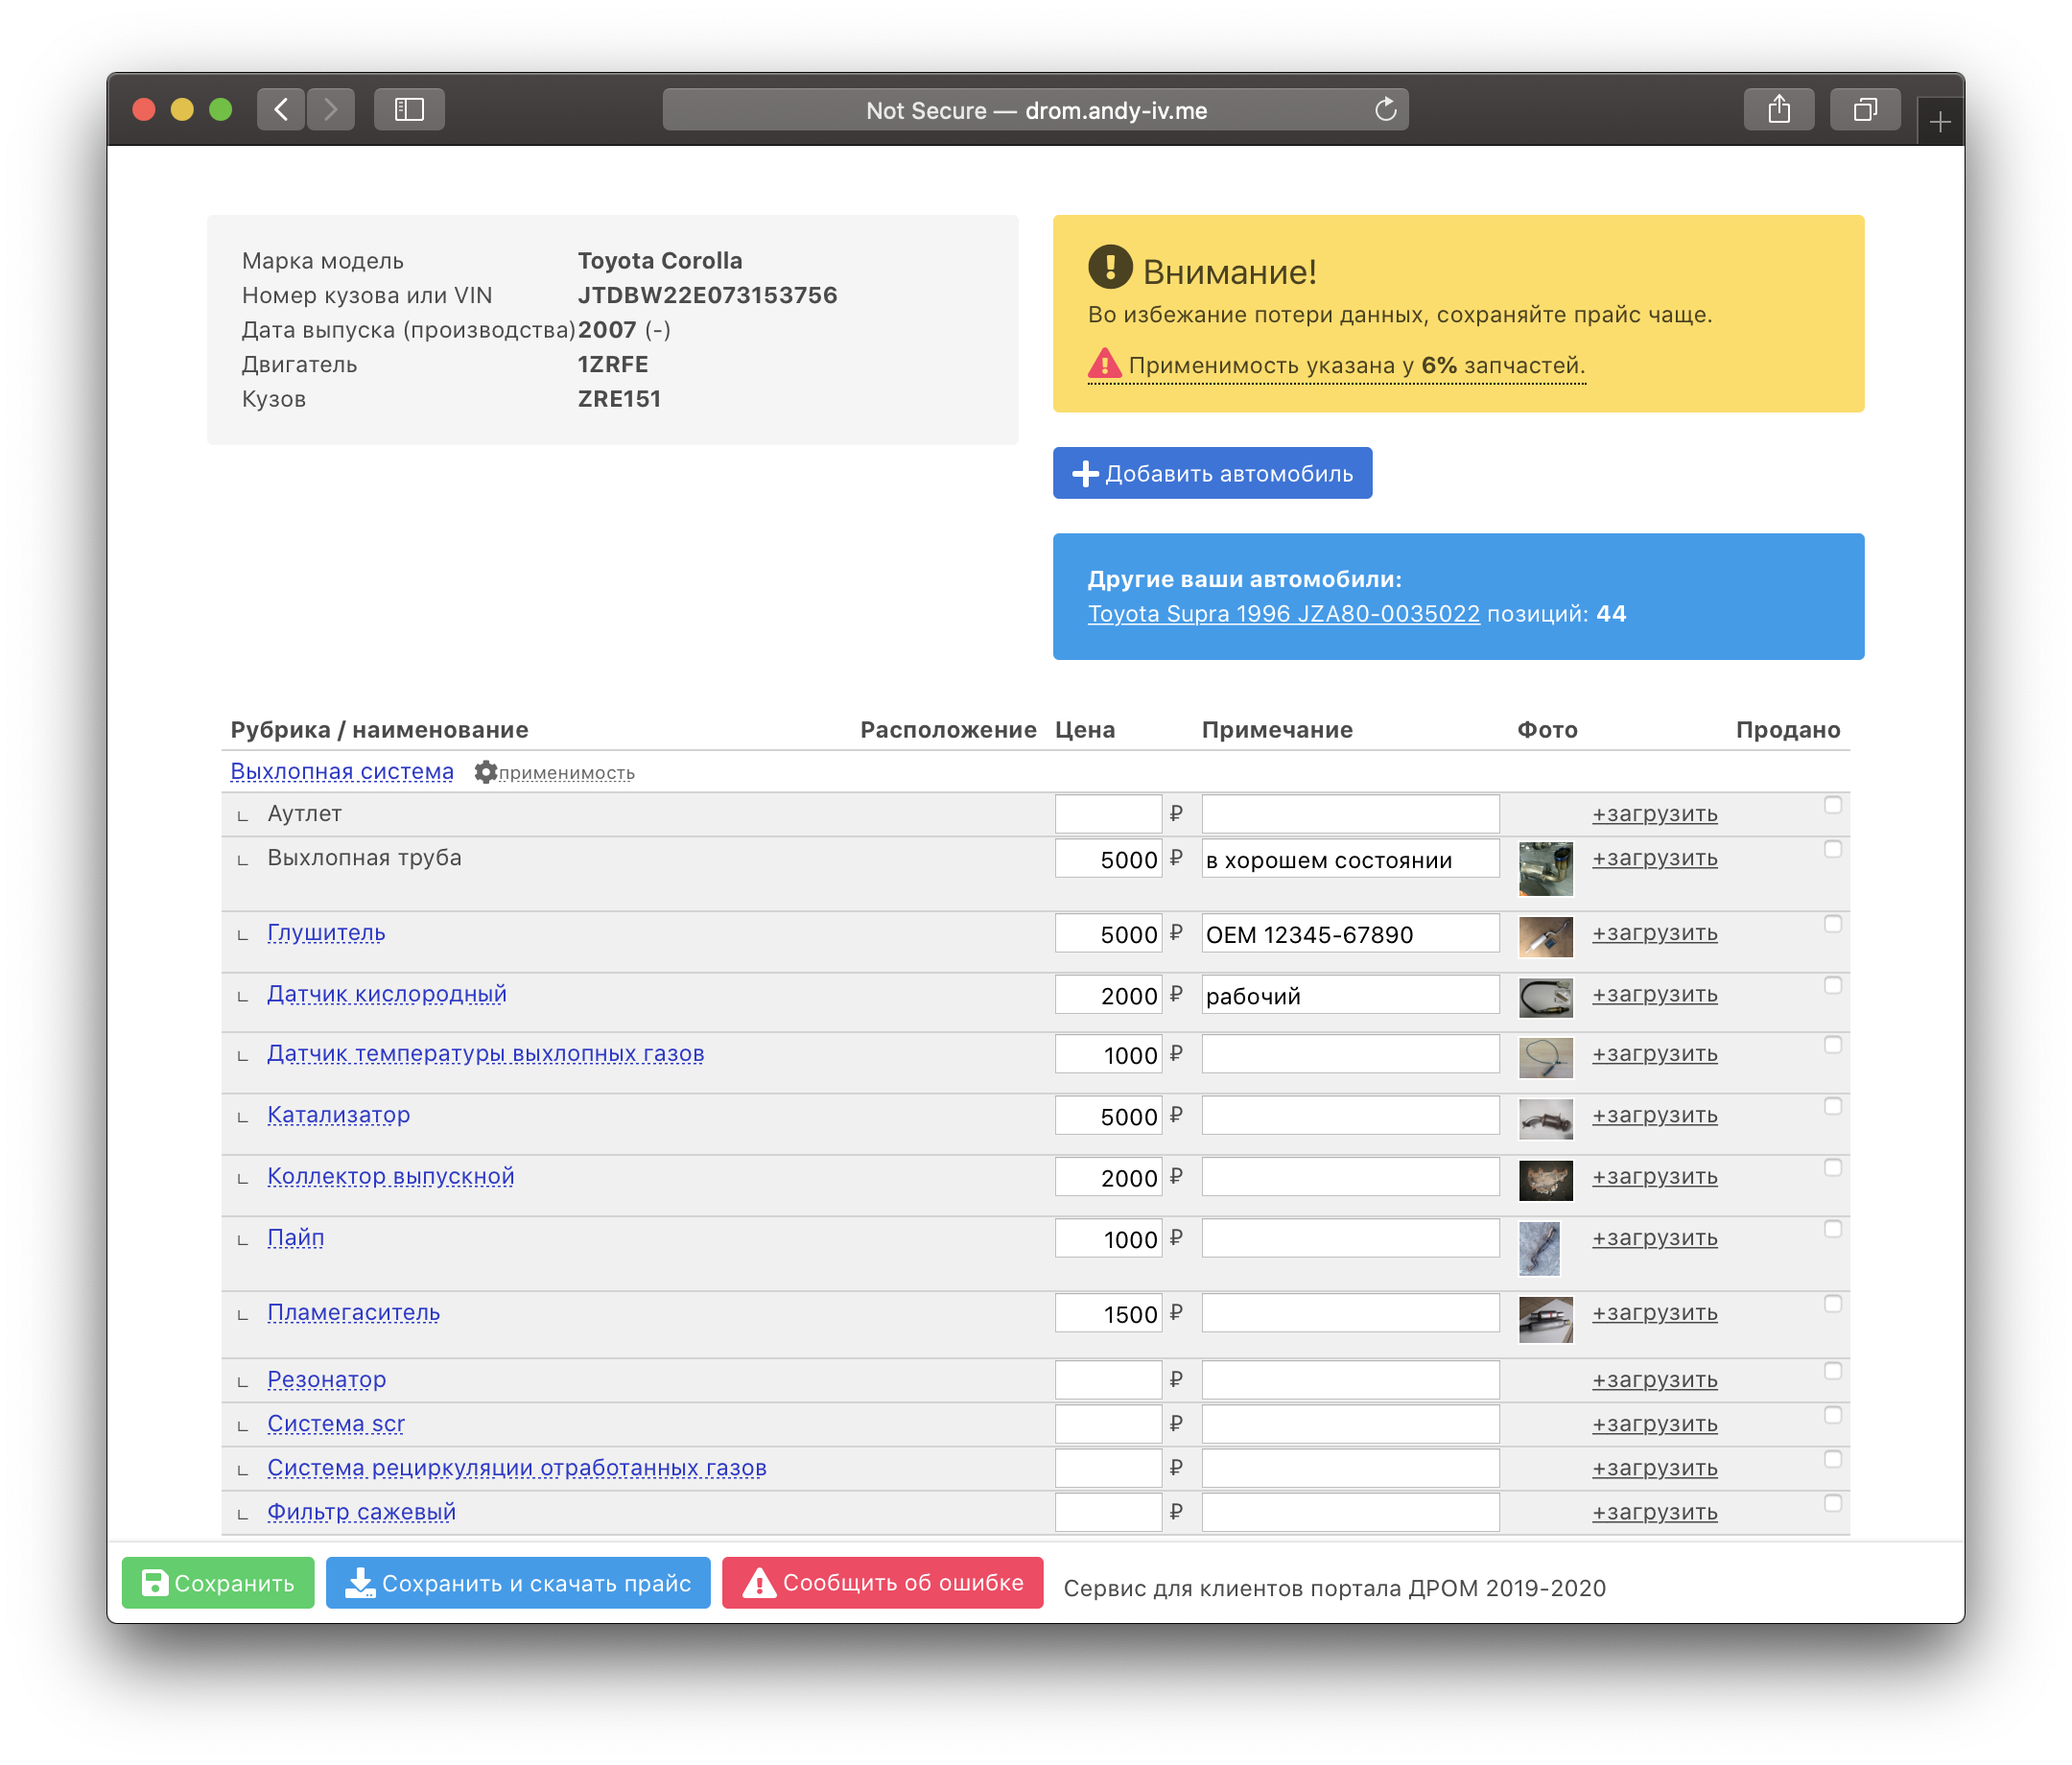This screenshot has width=2072, height=1765.
Task: Click Добавить автомобиль button
Action: [x=1212, y=473]
